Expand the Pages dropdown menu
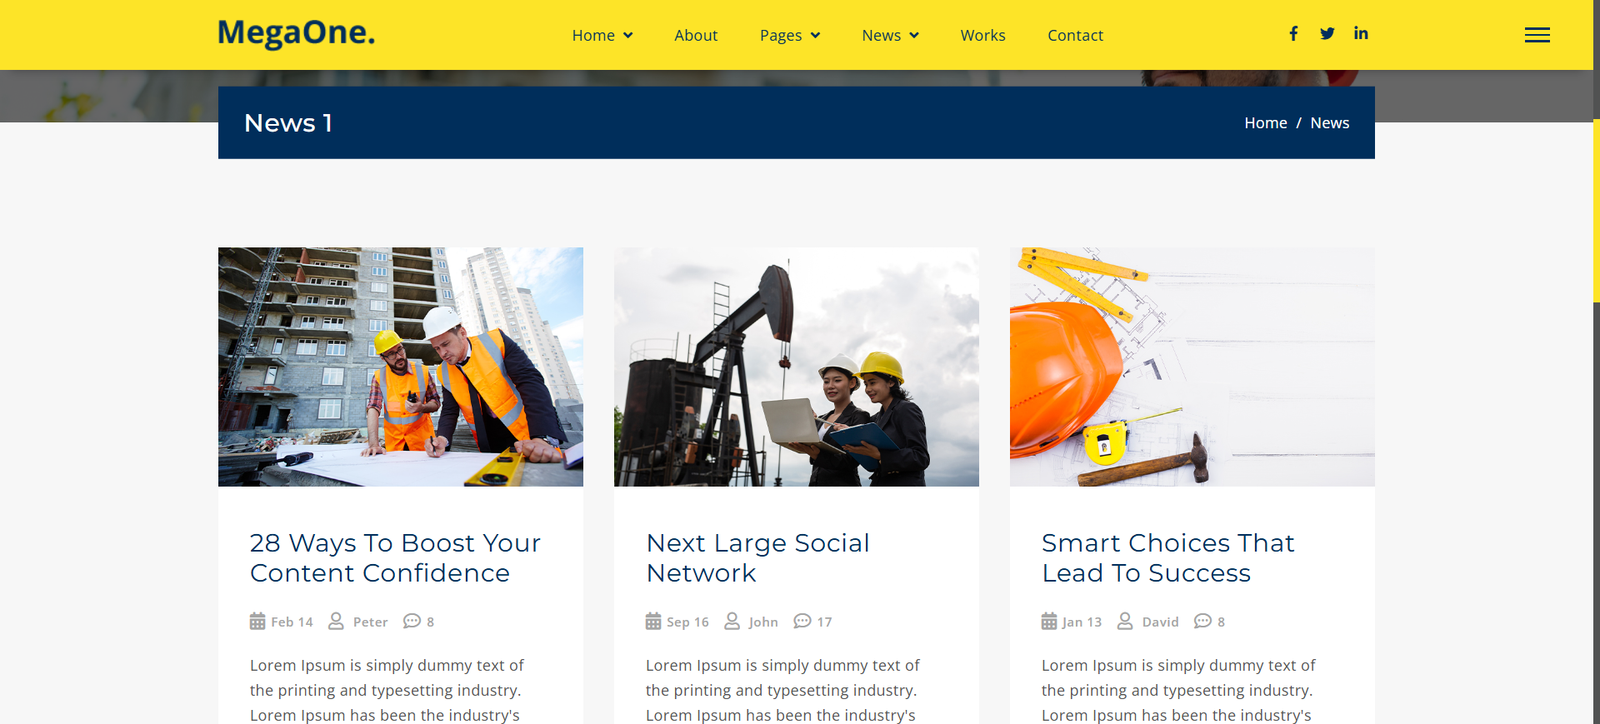Viewport: 1600px width, 724px height. coord(790,35)
